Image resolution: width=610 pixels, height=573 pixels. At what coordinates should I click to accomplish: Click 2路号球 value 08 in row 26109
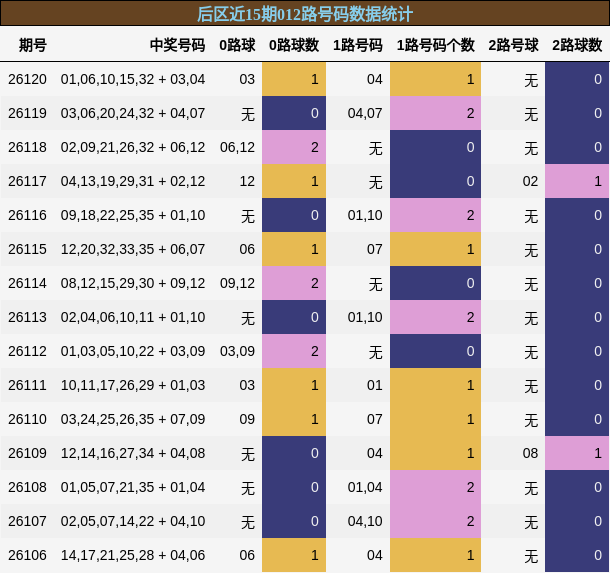pyautogui.click(x=530, y=453)
